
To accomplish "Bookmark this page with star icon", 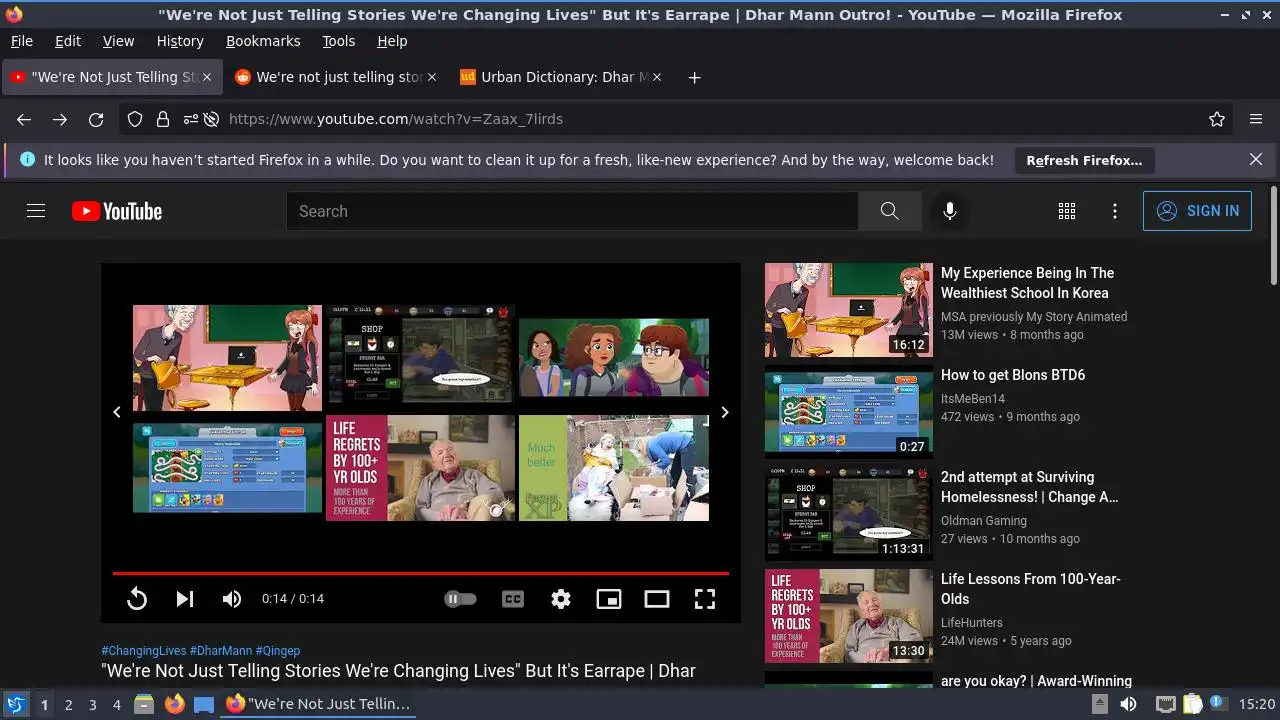I will (x=1217, y=119).
